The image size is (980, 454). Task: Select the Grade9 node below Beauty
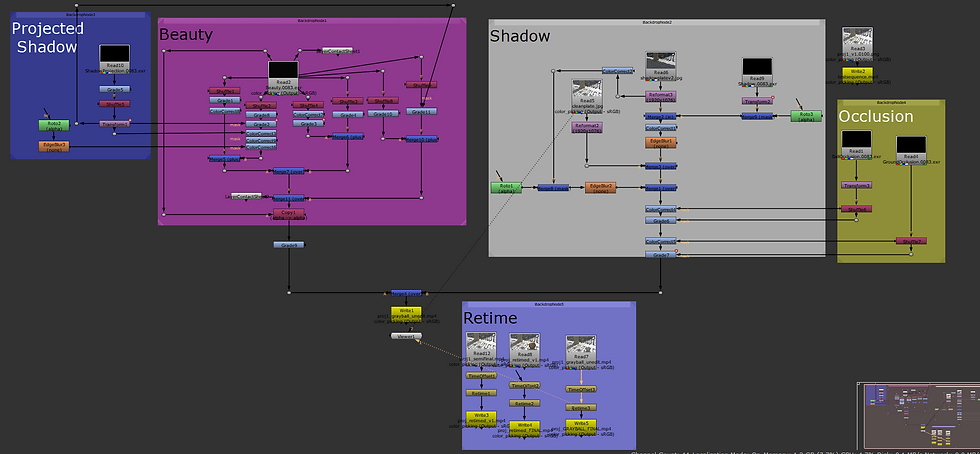click(289, 245)
